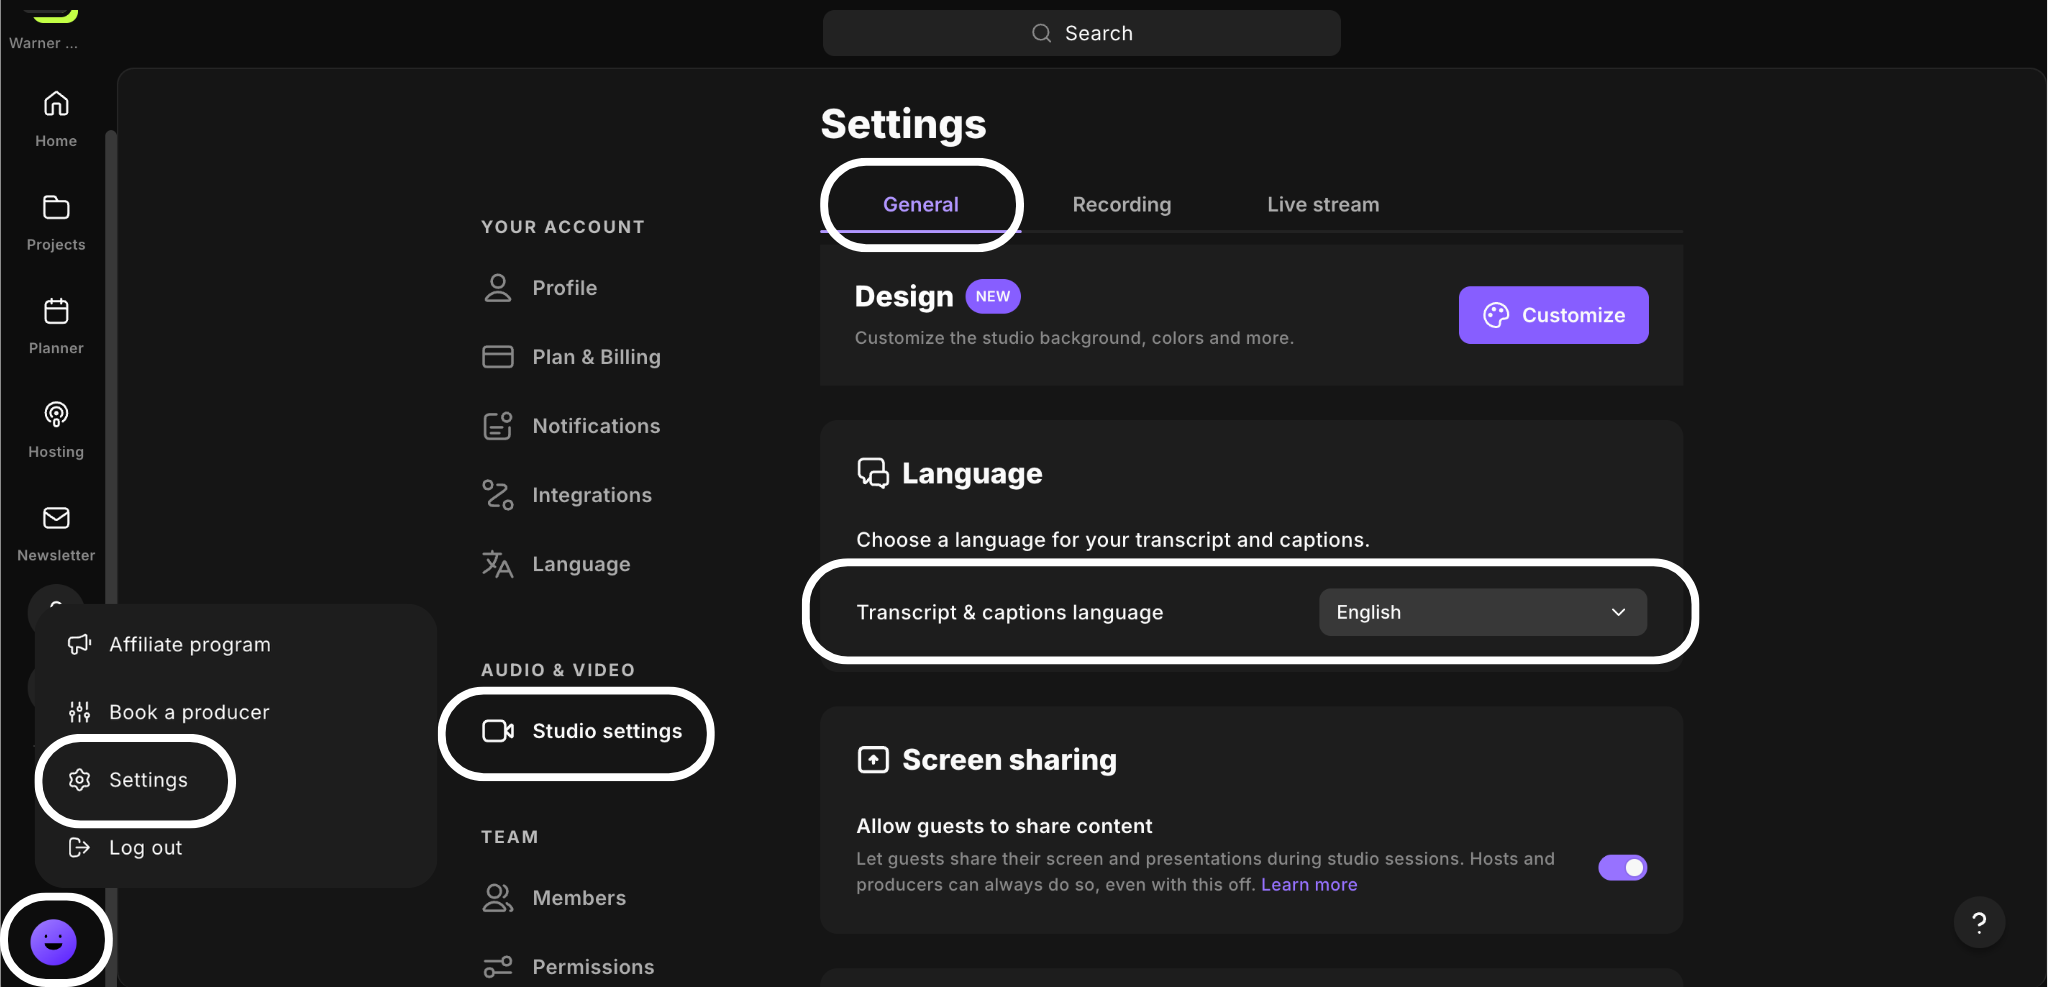This screenshot has width=2048, height=987.
Task: Open Plan & Billing settings
Action: [596, 357]
